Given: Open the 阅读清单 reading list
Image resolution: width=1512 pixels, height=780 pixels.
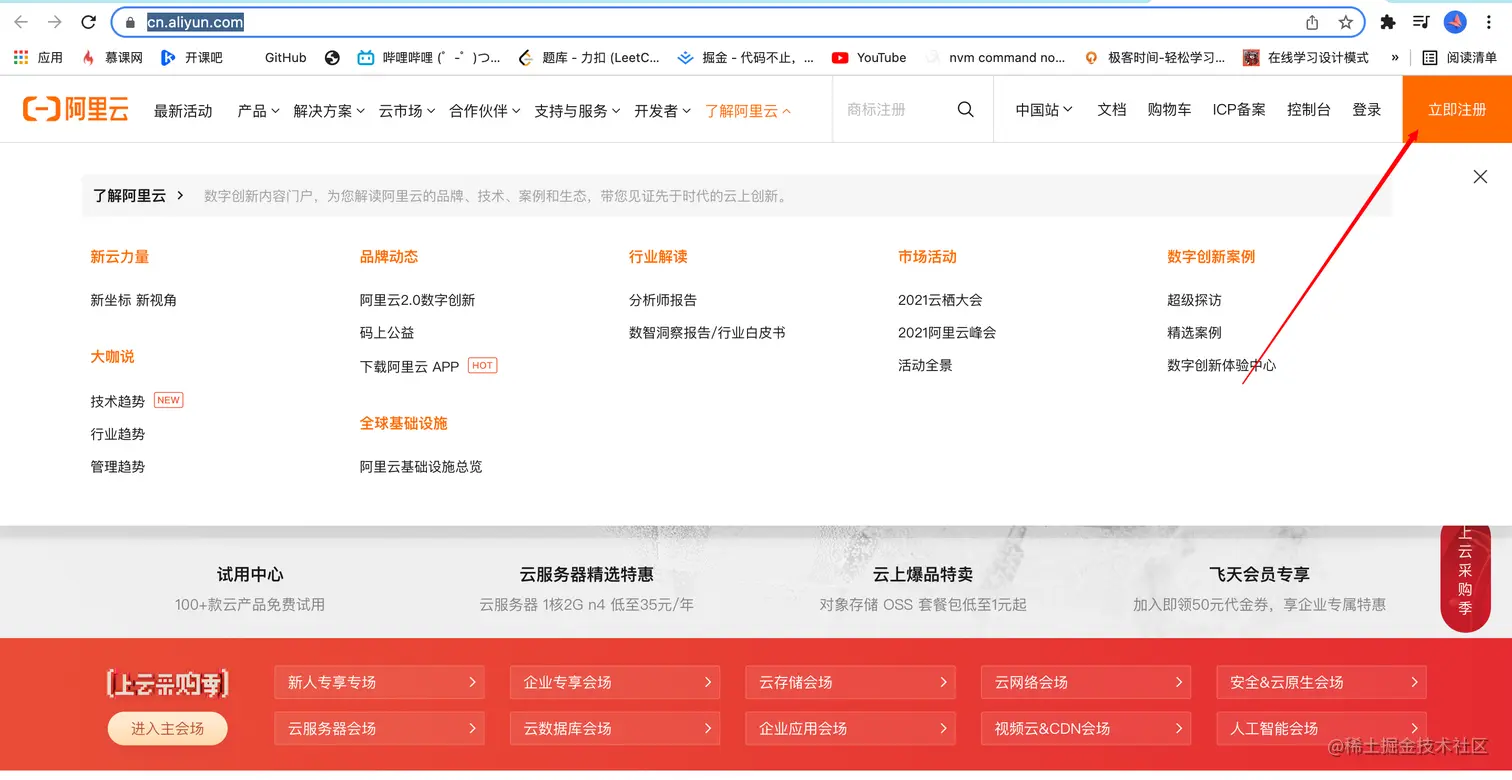Looking at the screenshot, I should coord(1460,58).
